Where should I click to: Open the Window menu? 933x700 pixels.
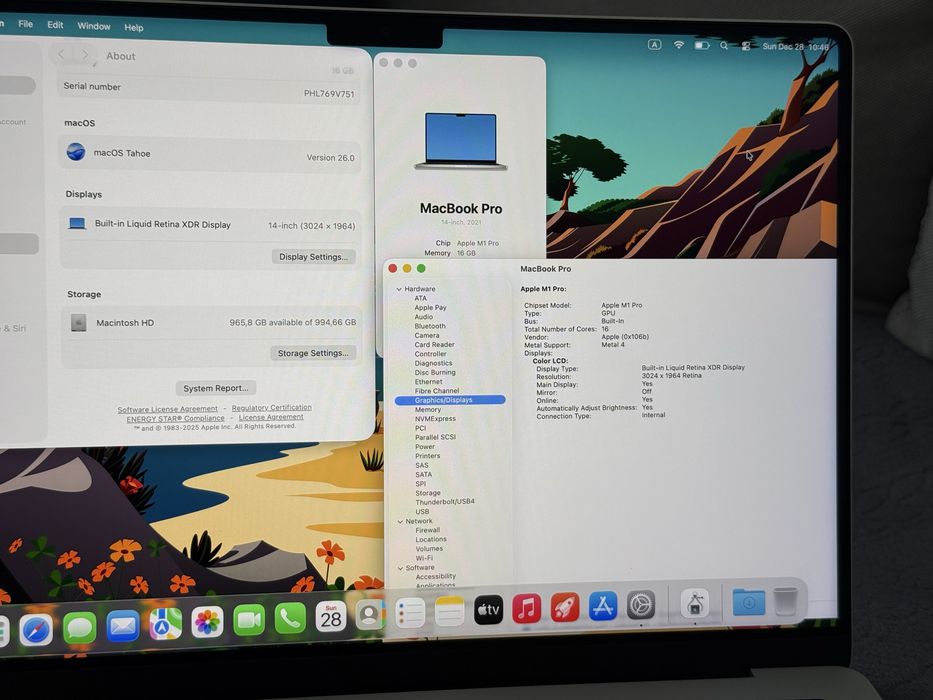pyautogui.click(x=94, y=26)
